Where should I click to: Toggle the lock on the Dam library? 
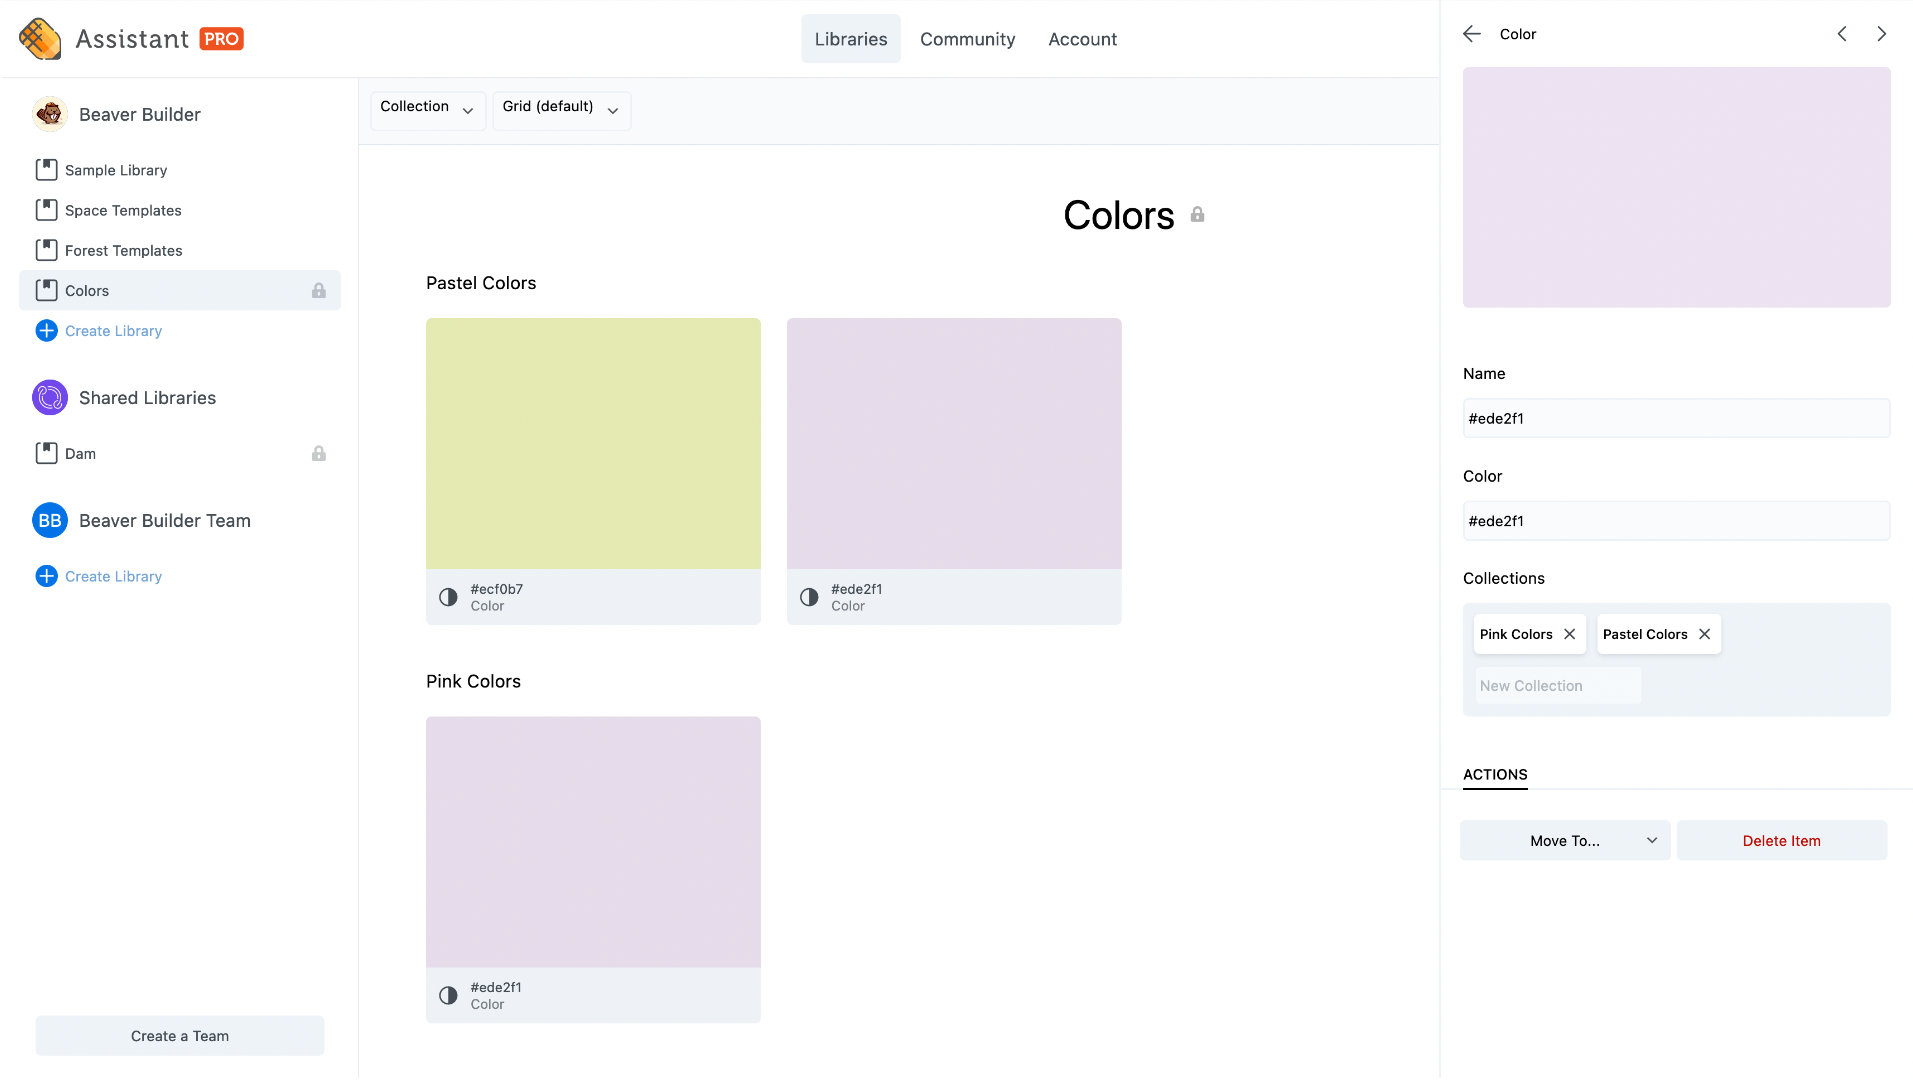point(319,453)
